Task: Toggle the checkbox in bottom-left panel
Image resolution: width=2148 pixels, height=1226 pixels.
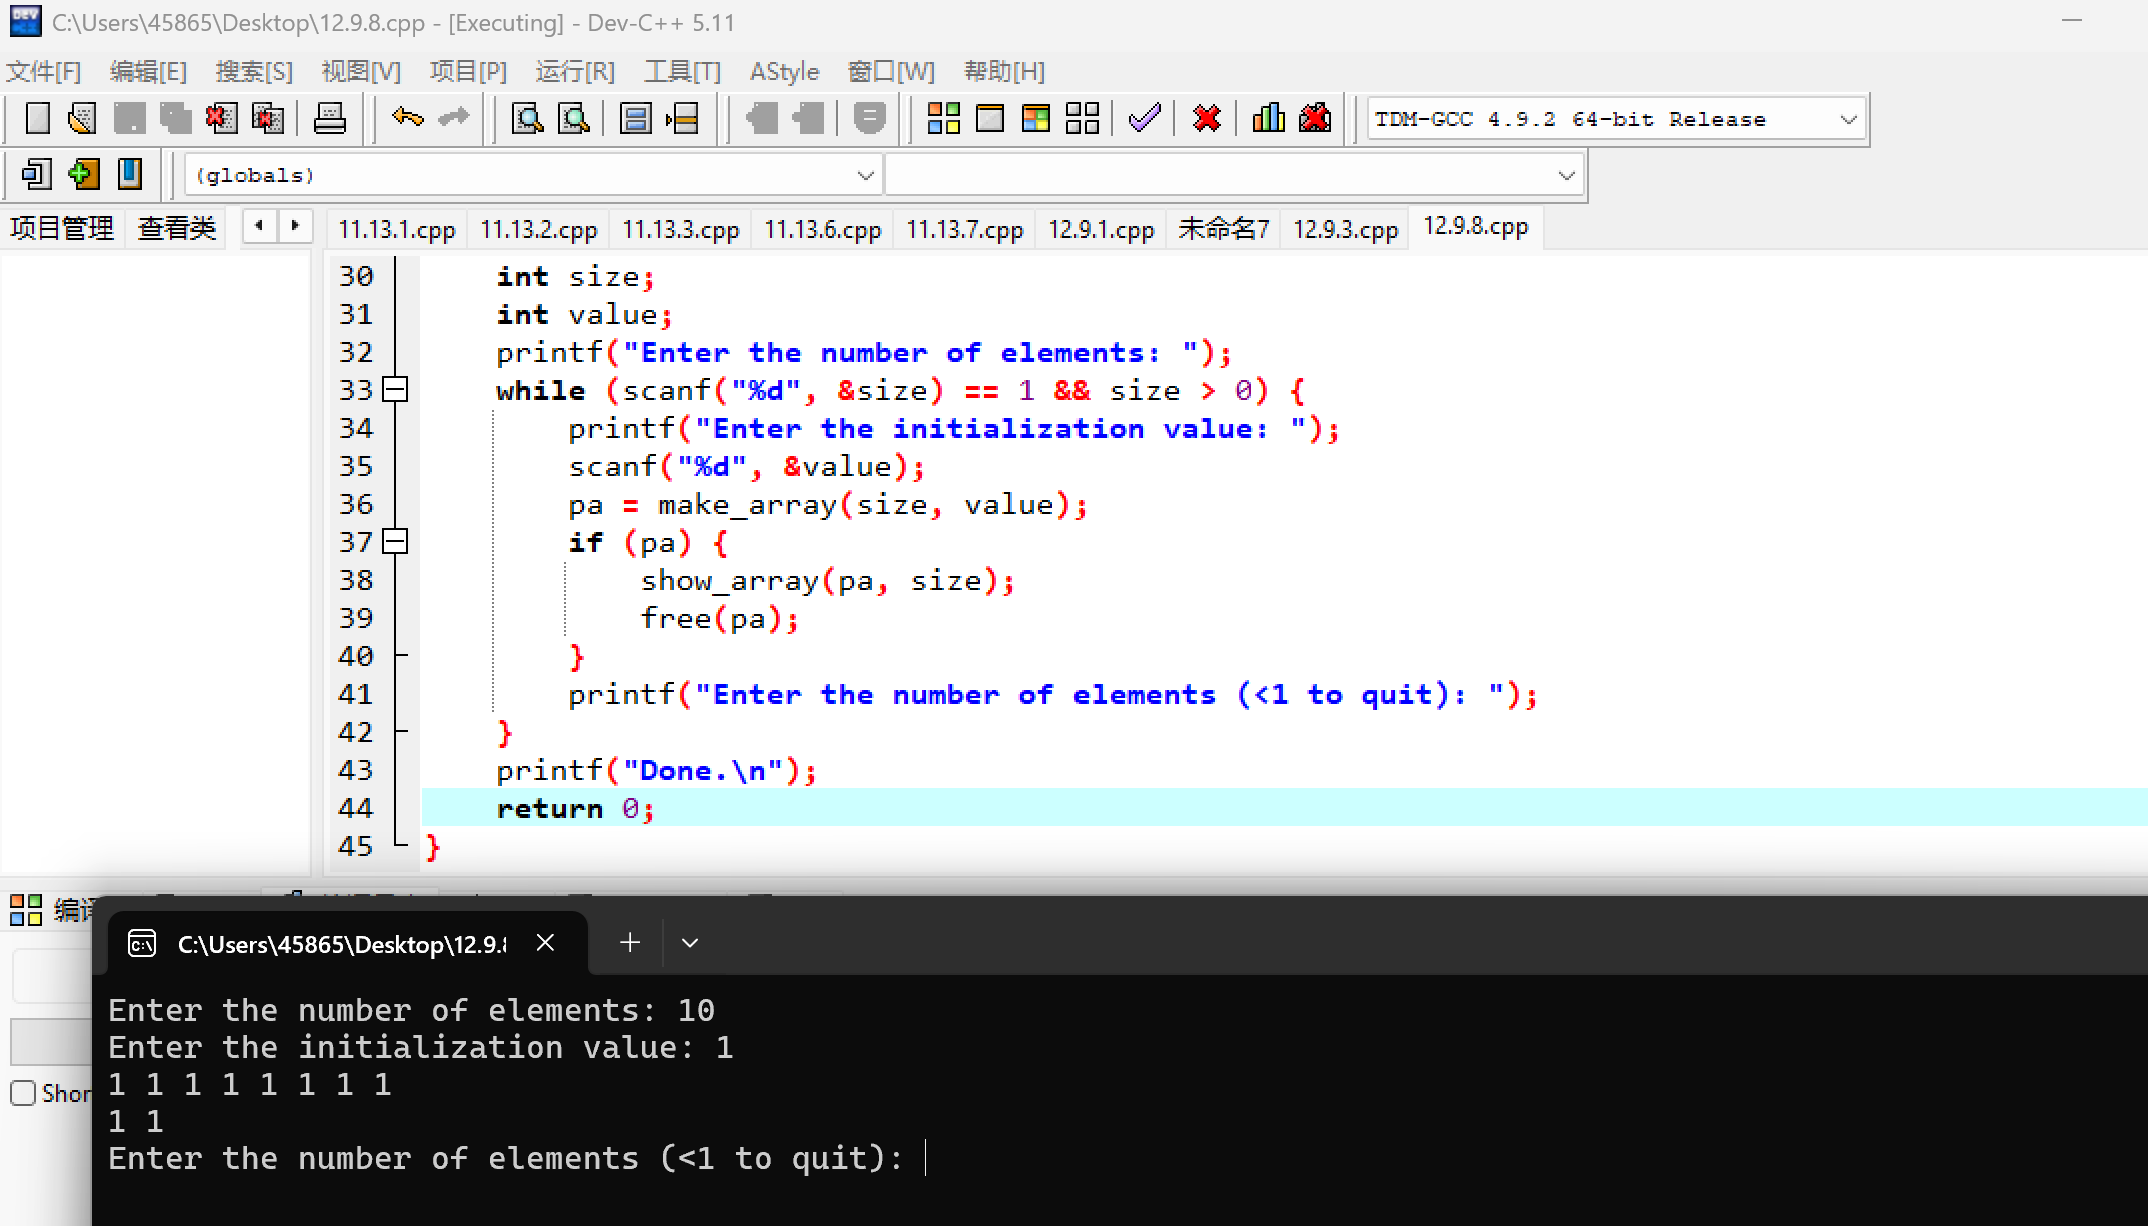Action: [23, 1093]
